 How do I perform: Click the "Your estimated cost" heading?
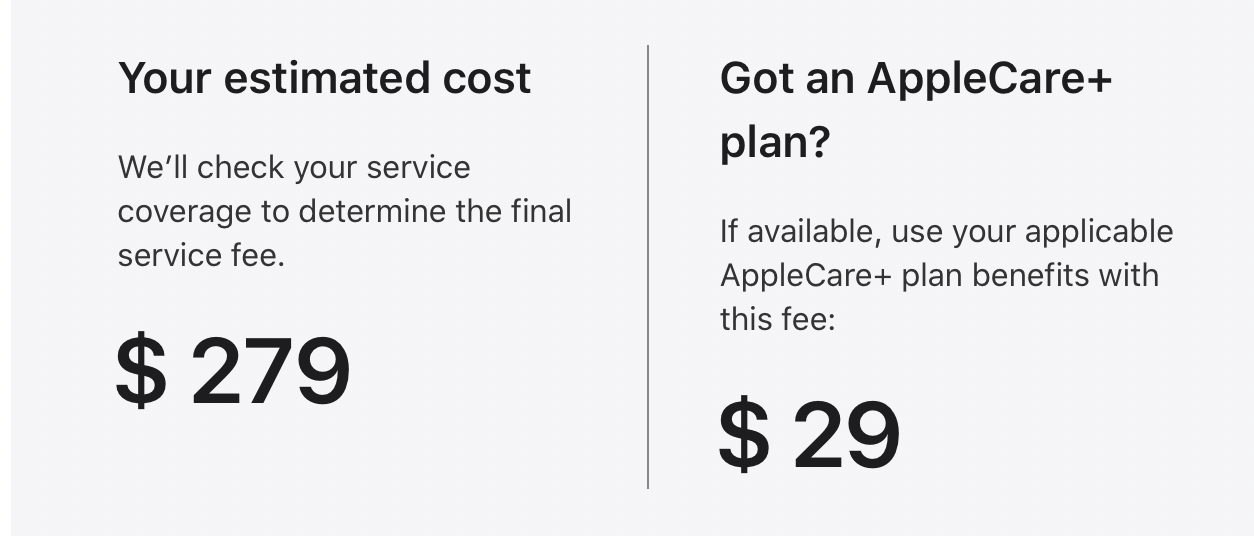[325, 78]
